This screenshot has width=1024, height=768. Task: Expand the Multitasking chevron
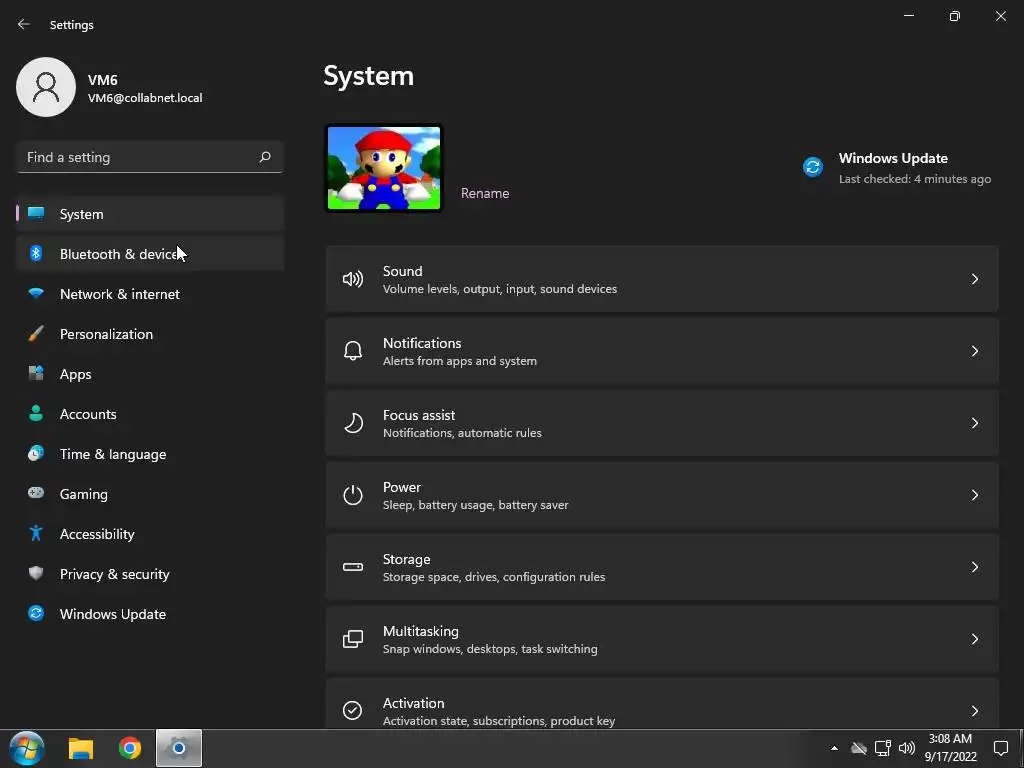click(974, 639)
